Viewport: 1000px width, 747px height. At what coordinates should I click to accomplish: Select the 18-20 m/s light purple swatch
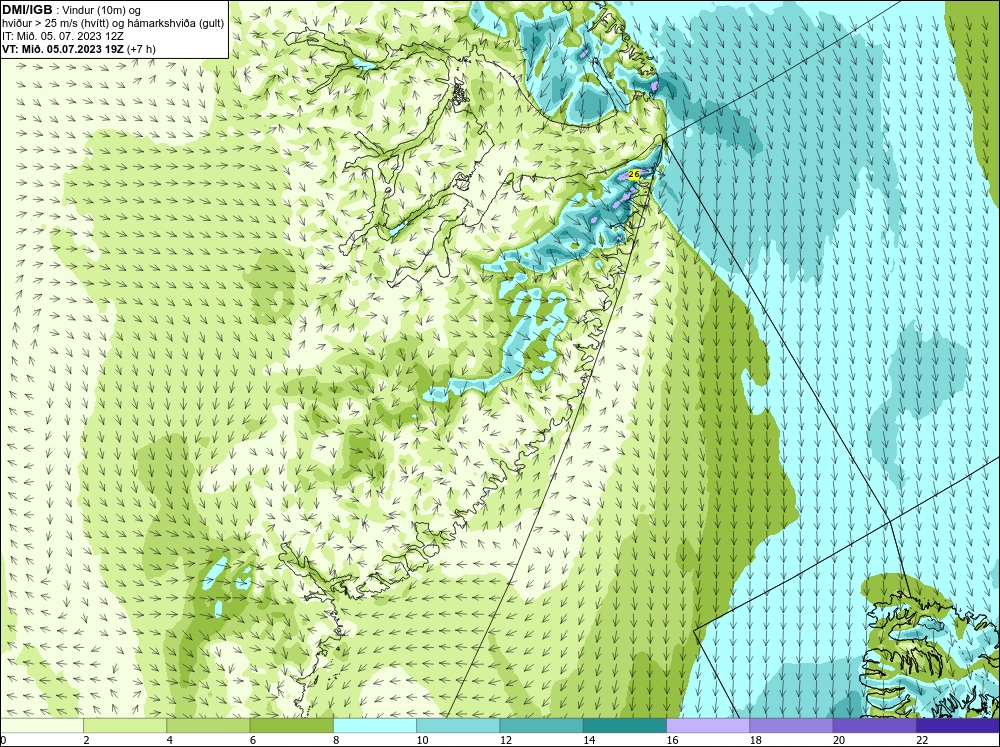[791, 725]
